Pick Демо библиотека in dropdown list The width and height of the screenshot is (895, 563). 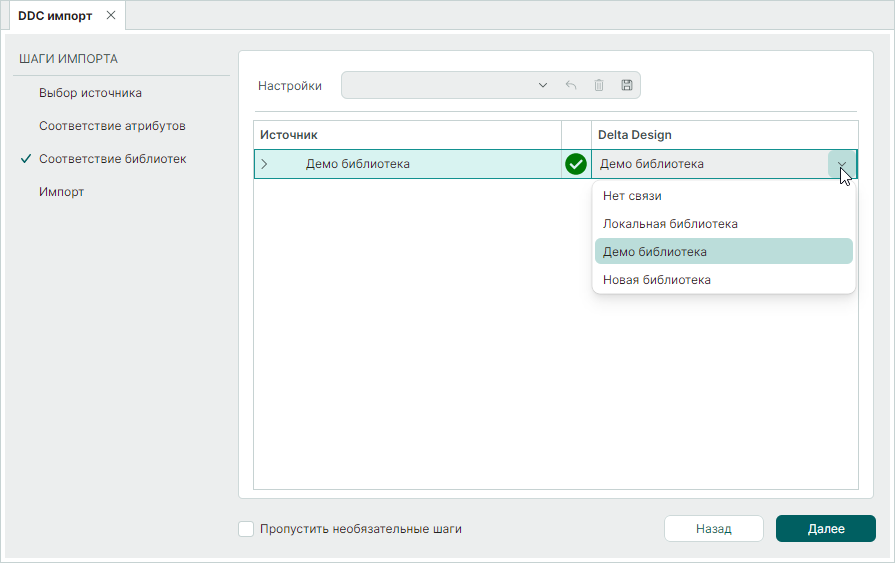654,252
